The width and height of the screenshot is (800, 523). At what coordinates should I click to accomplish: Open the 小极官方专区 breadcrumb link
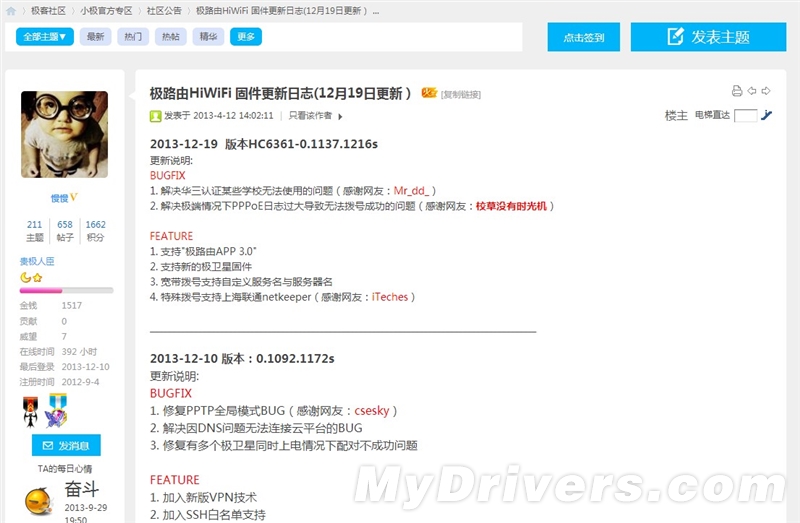point(106,11)
